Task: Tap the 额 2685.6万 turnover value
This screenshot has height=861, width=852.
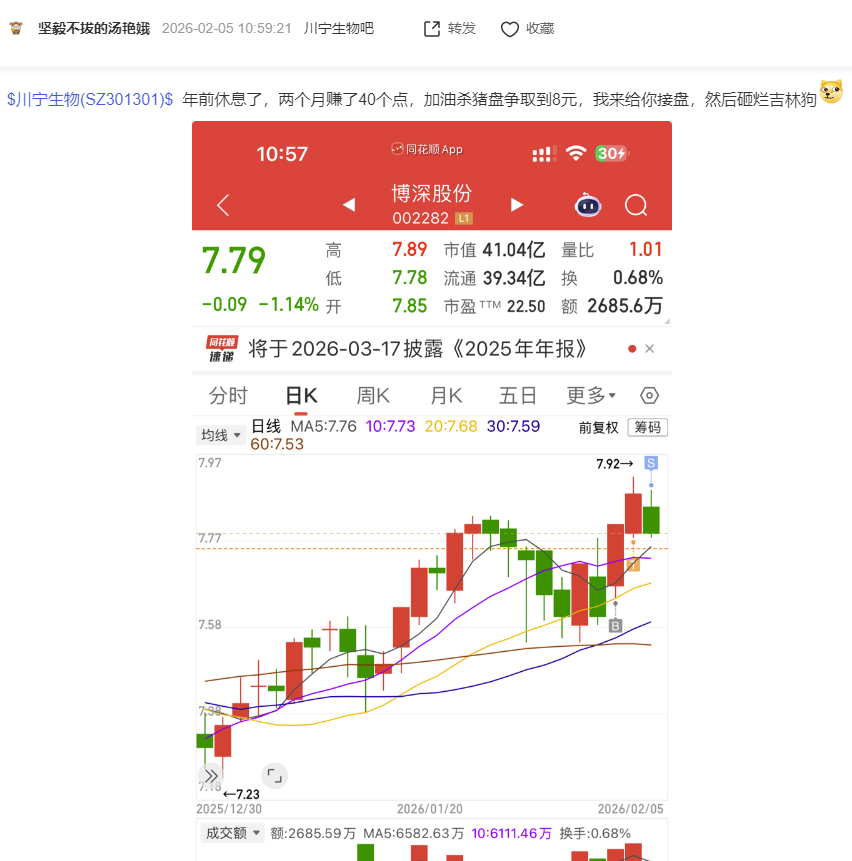Action: [612, 306]
